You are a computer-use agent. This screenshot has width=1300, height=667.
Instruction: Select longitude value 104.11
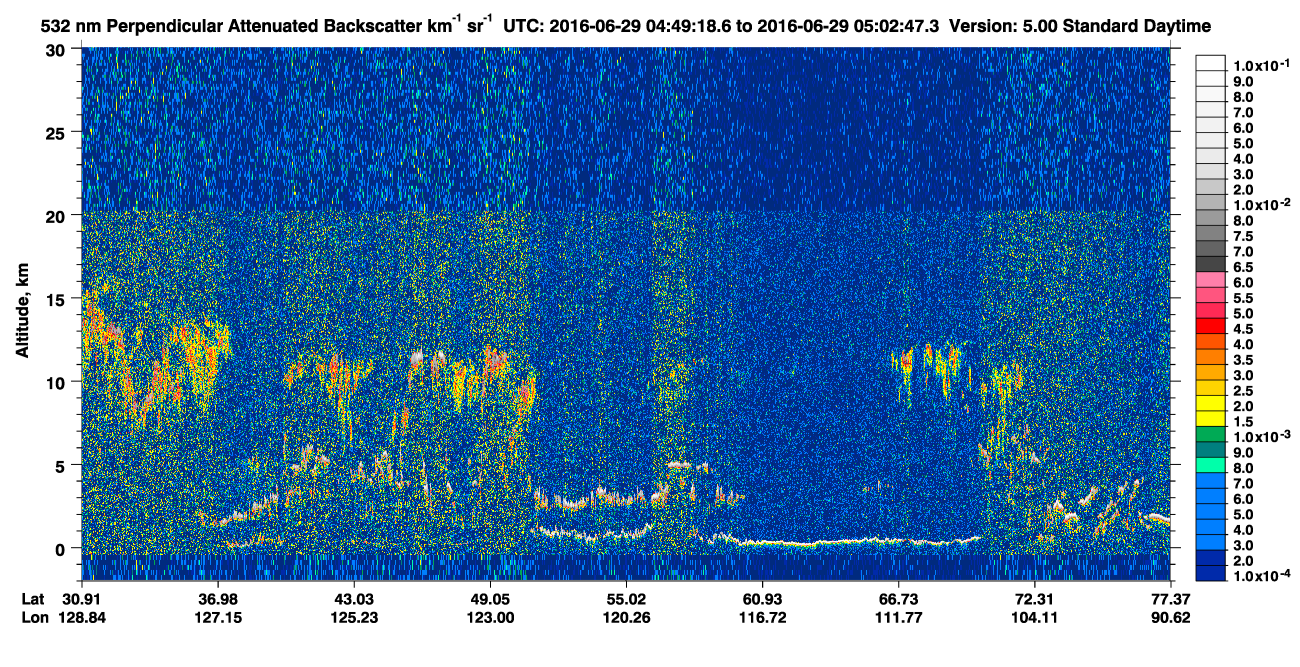tap(1034, 618)
